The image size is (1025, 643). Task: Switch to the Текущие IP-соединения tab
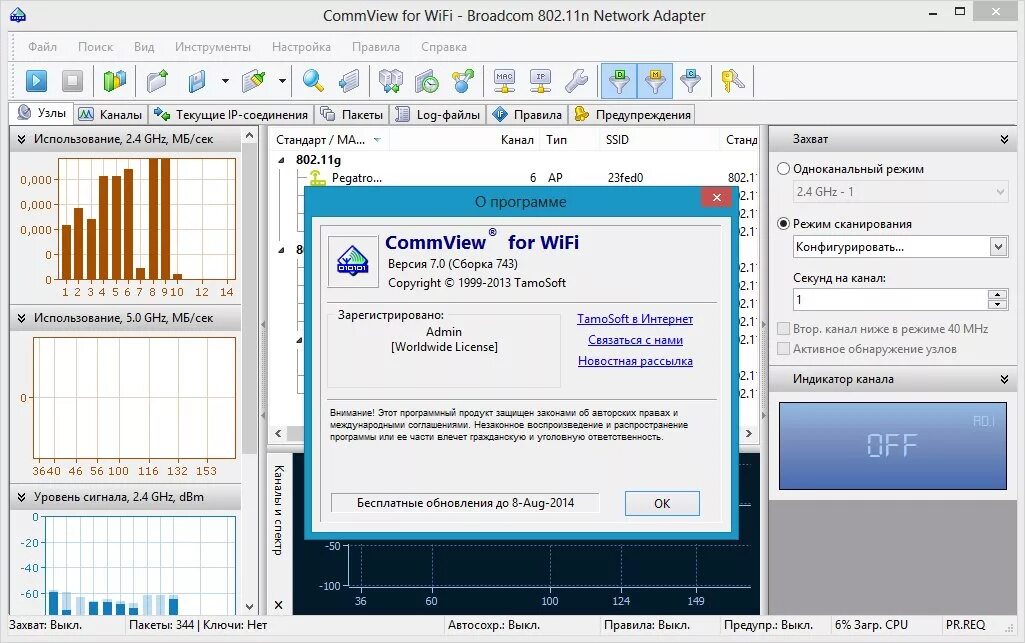231,114
